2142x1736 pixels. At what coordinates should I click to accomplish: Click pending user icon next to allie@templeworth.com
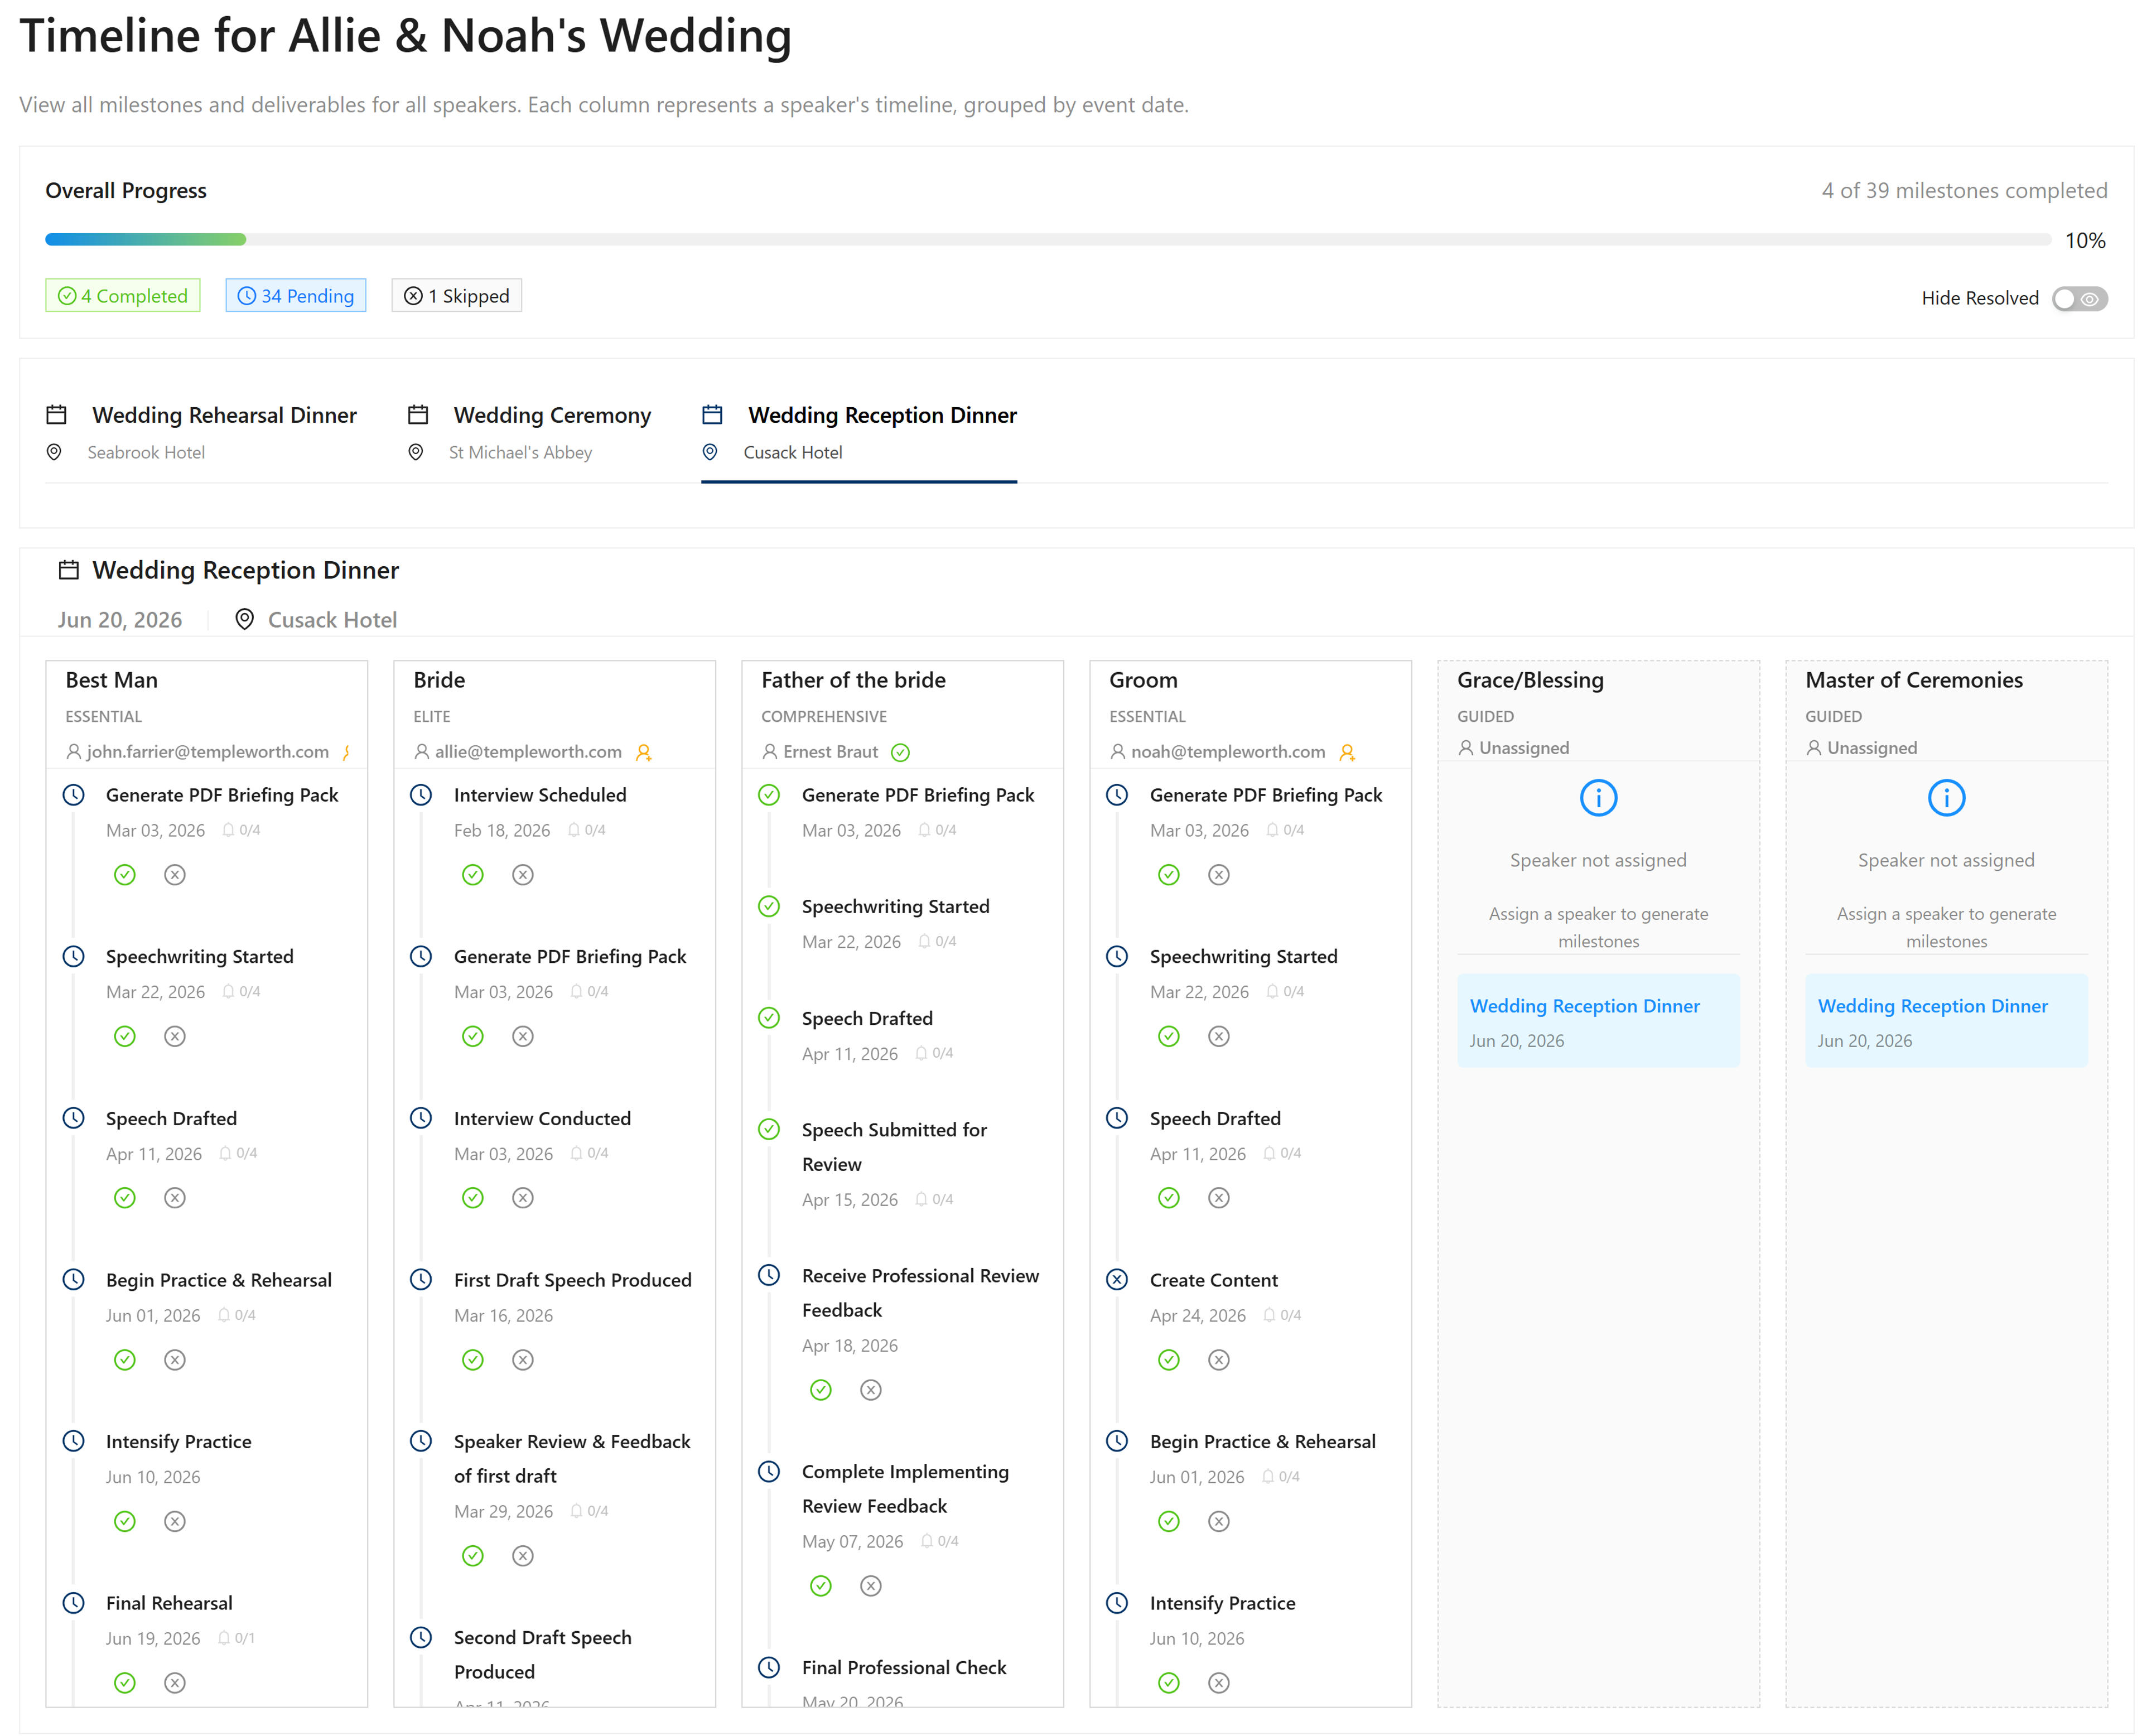tap(644, 752)
